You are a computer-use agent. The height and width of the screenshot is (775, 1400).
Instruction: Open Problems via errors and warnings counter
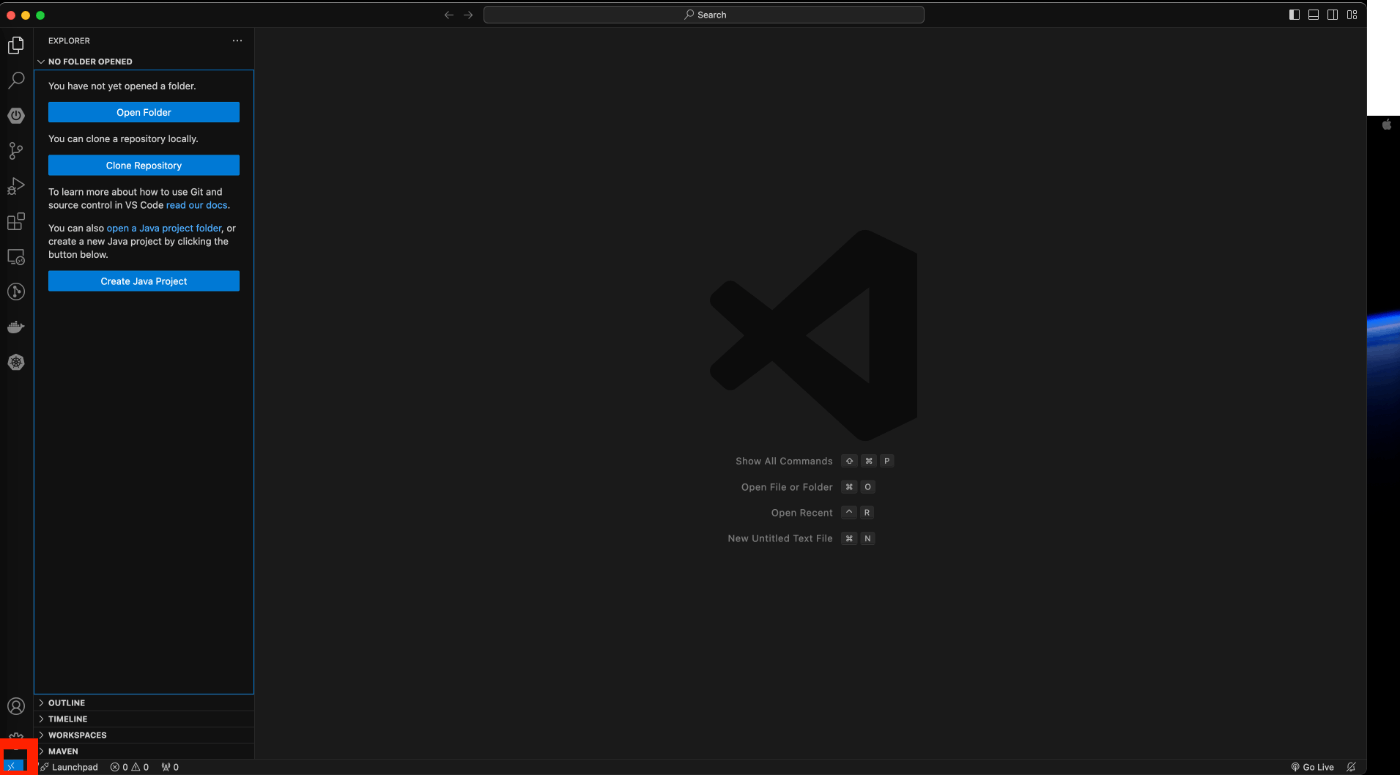coord(129,767)
